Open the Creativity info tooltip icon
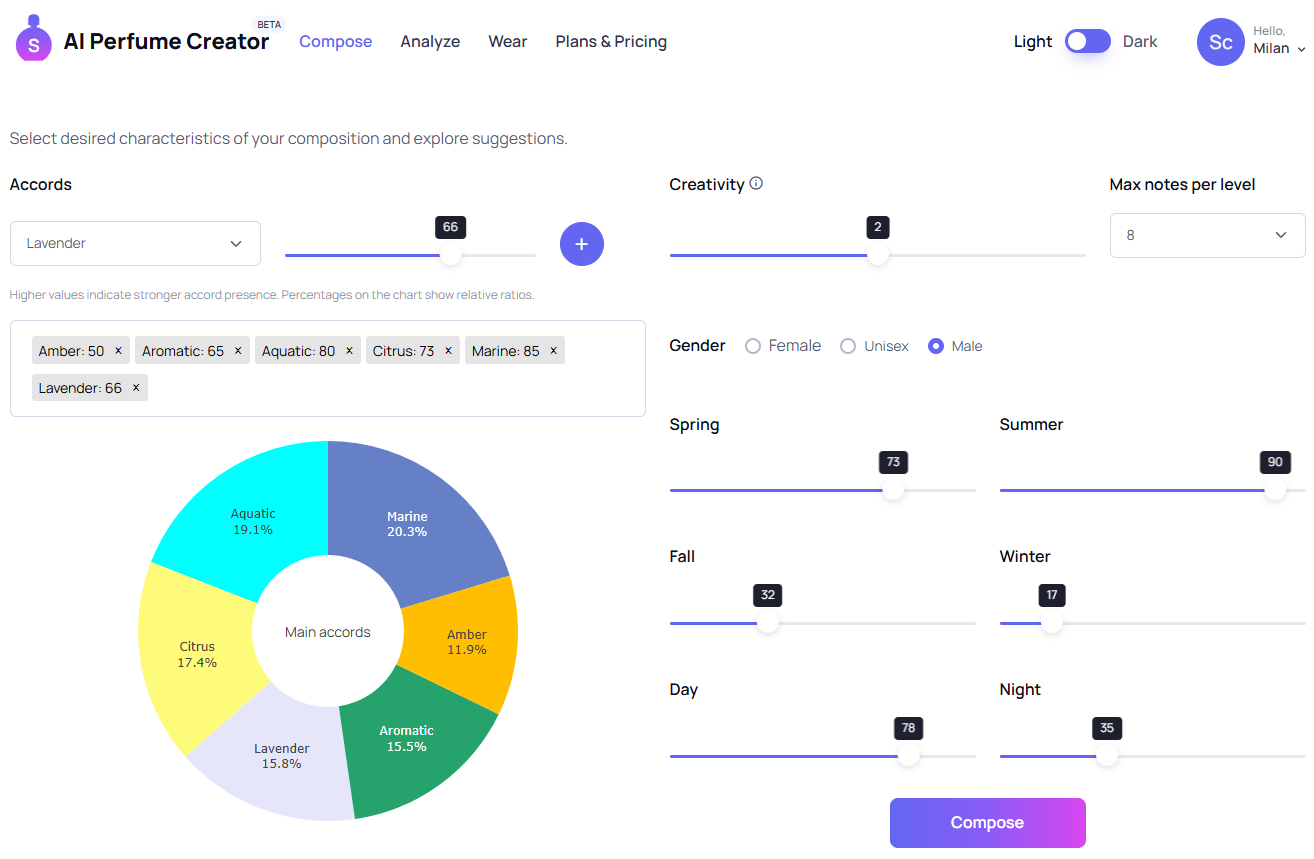1314x859 pixels. (757, 183)
